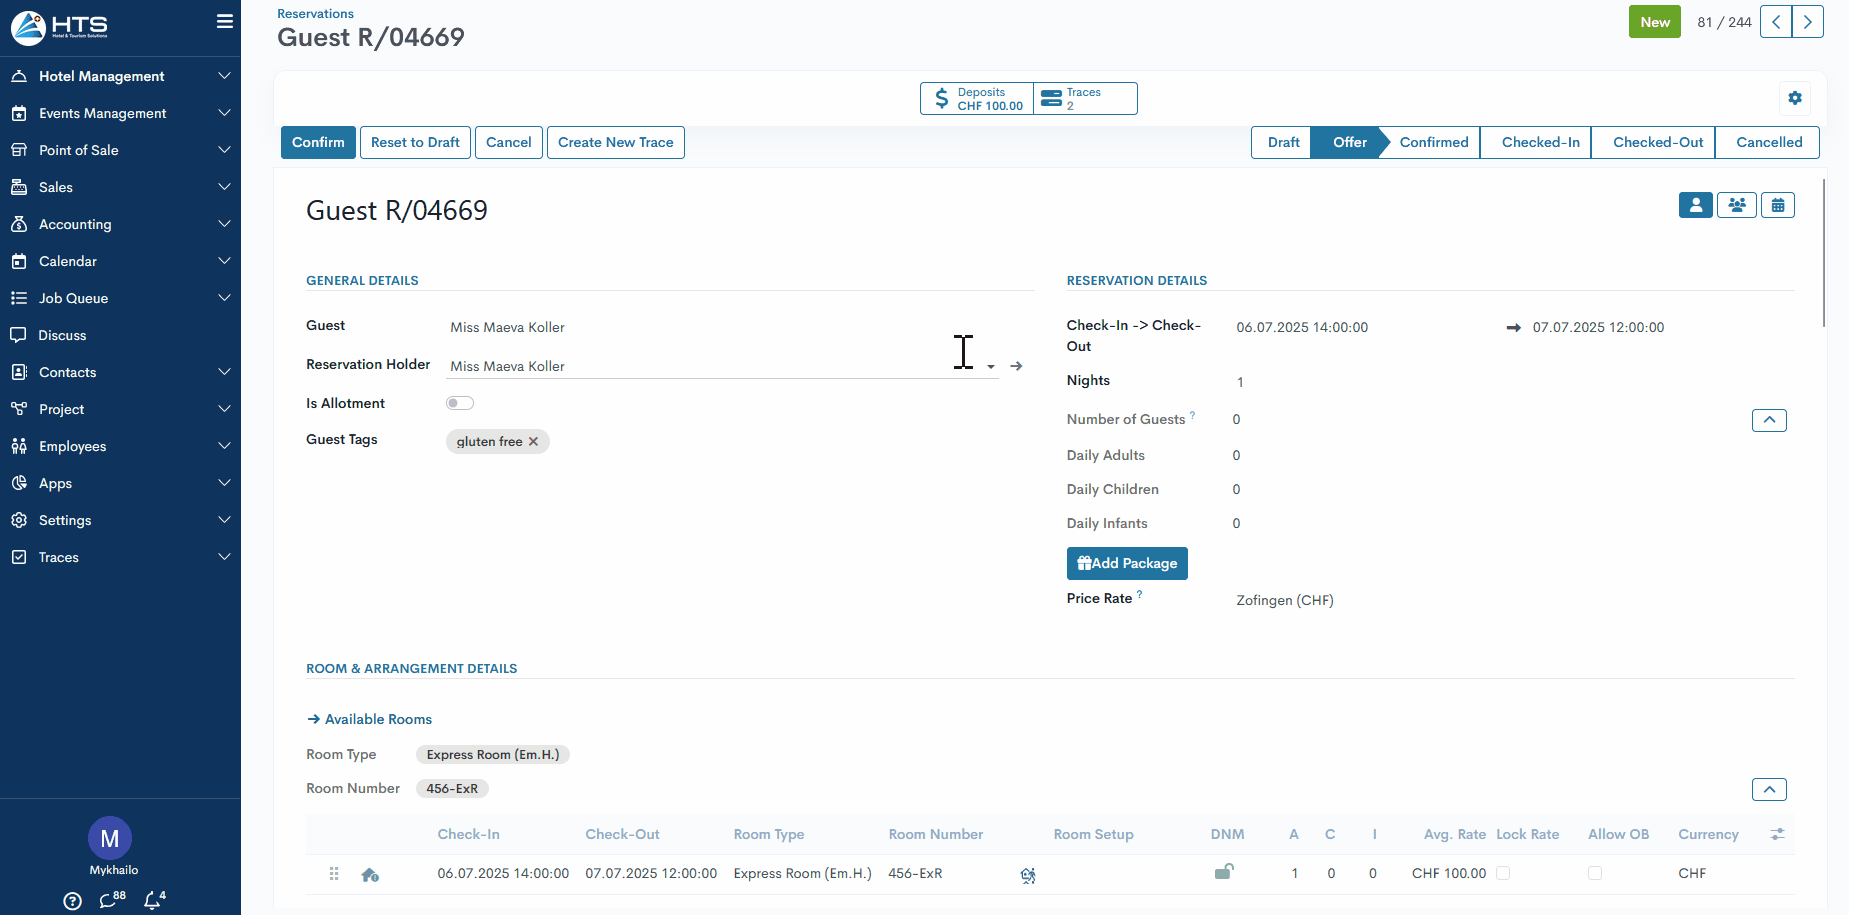Click the Create New Trace button
This screenshot has height=915, width=1849.
pos(615,142)
